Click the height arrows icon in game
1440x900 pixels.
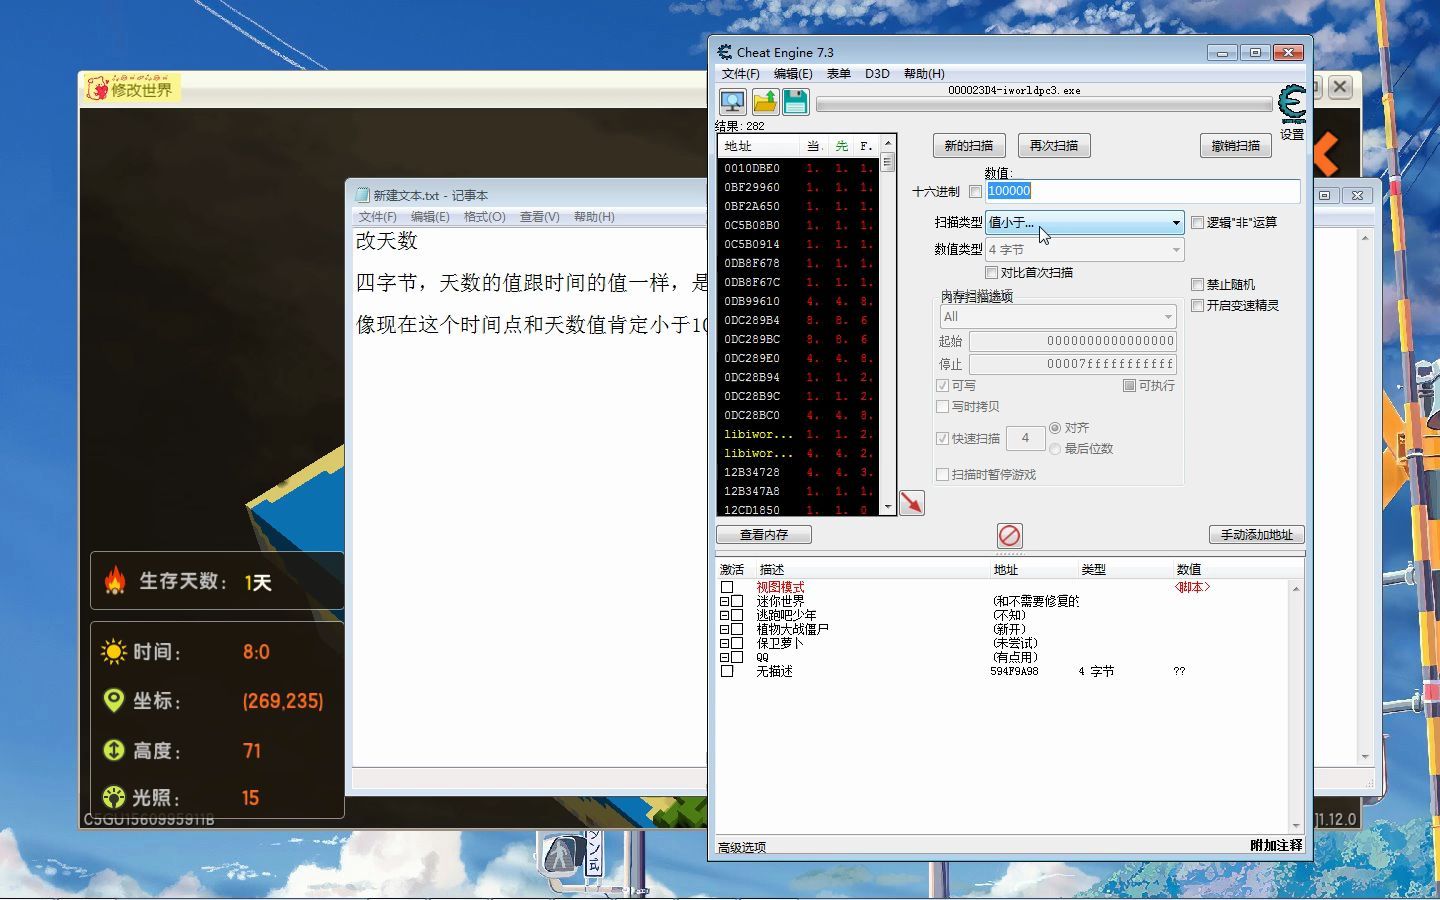(x=114, y=749)
